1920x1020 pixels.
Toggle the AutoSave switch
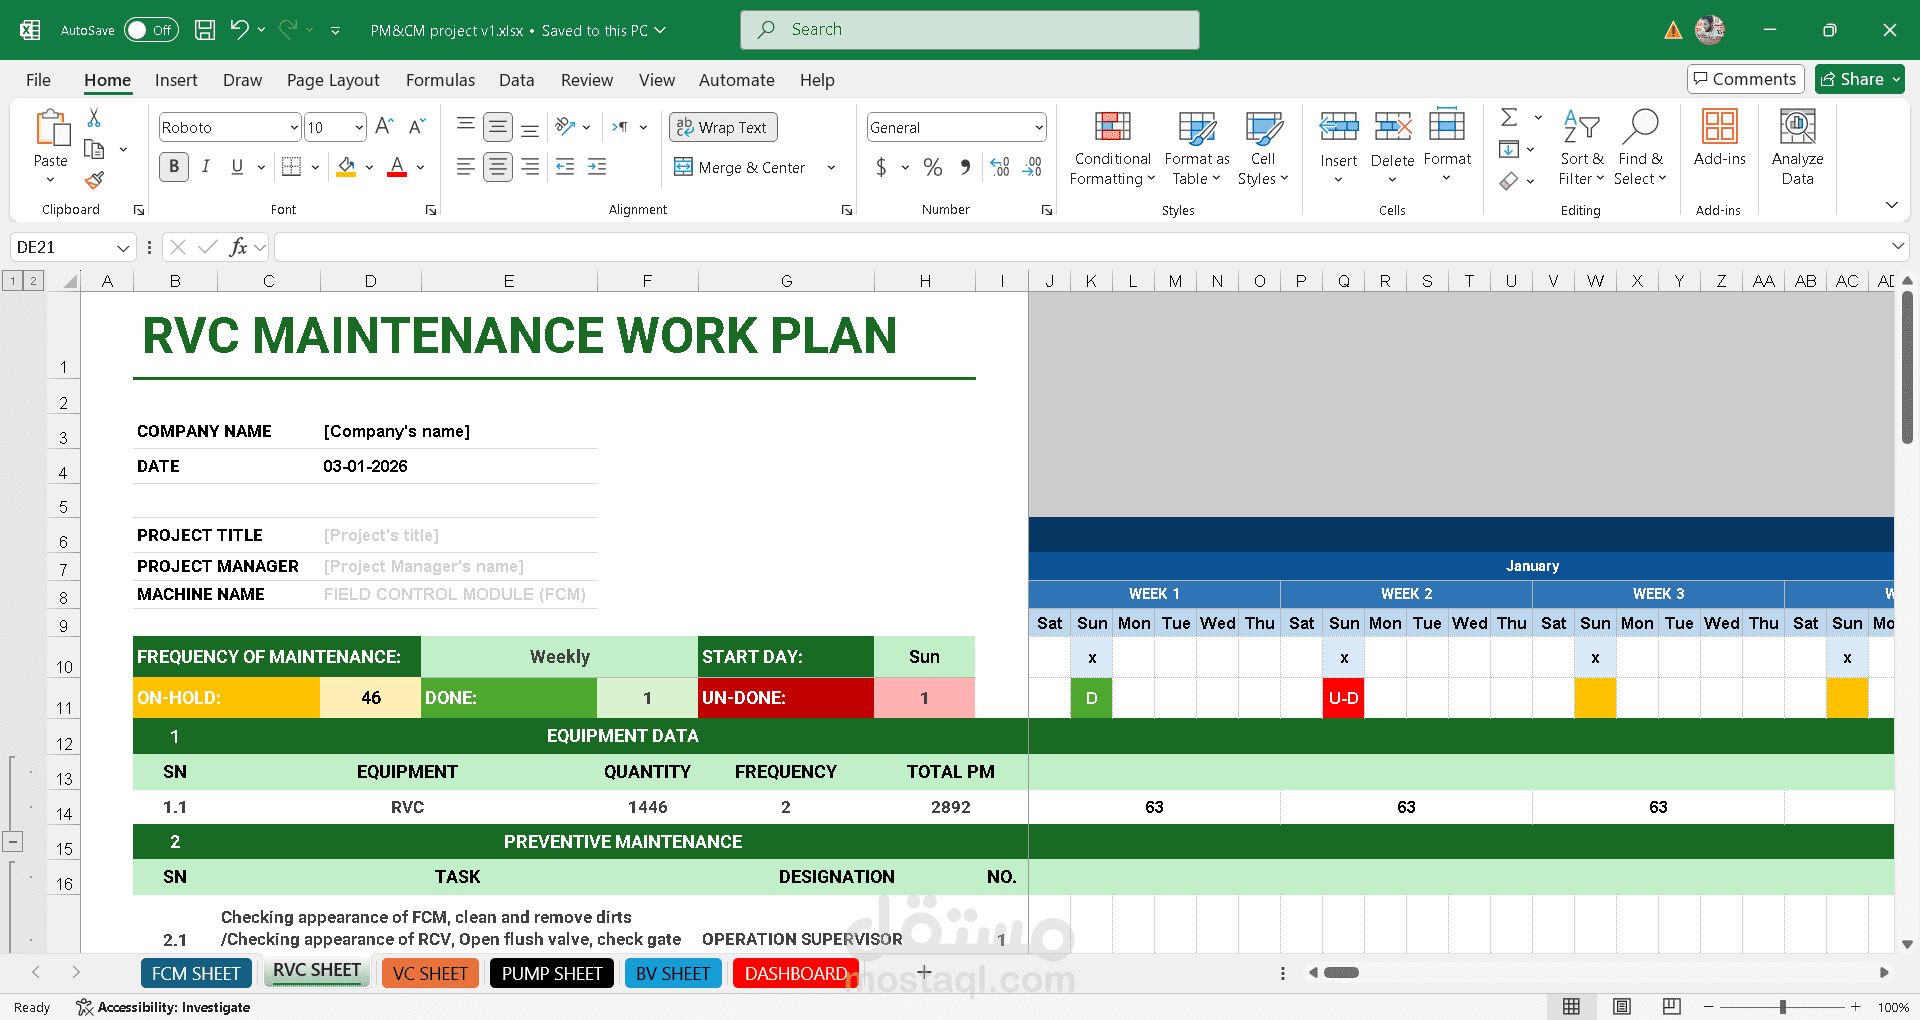(x=151, y=30)
